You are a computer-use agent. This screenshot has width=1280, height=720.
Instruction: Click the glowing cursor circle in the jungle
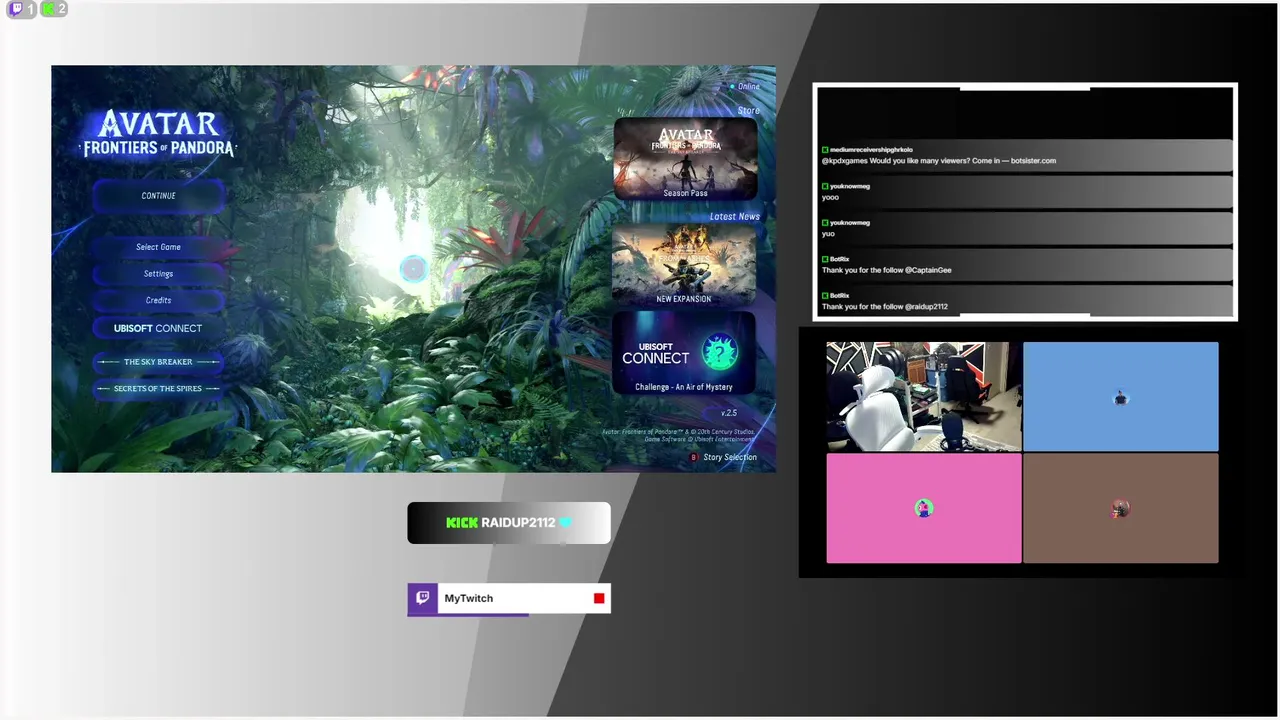click(413, 268)
